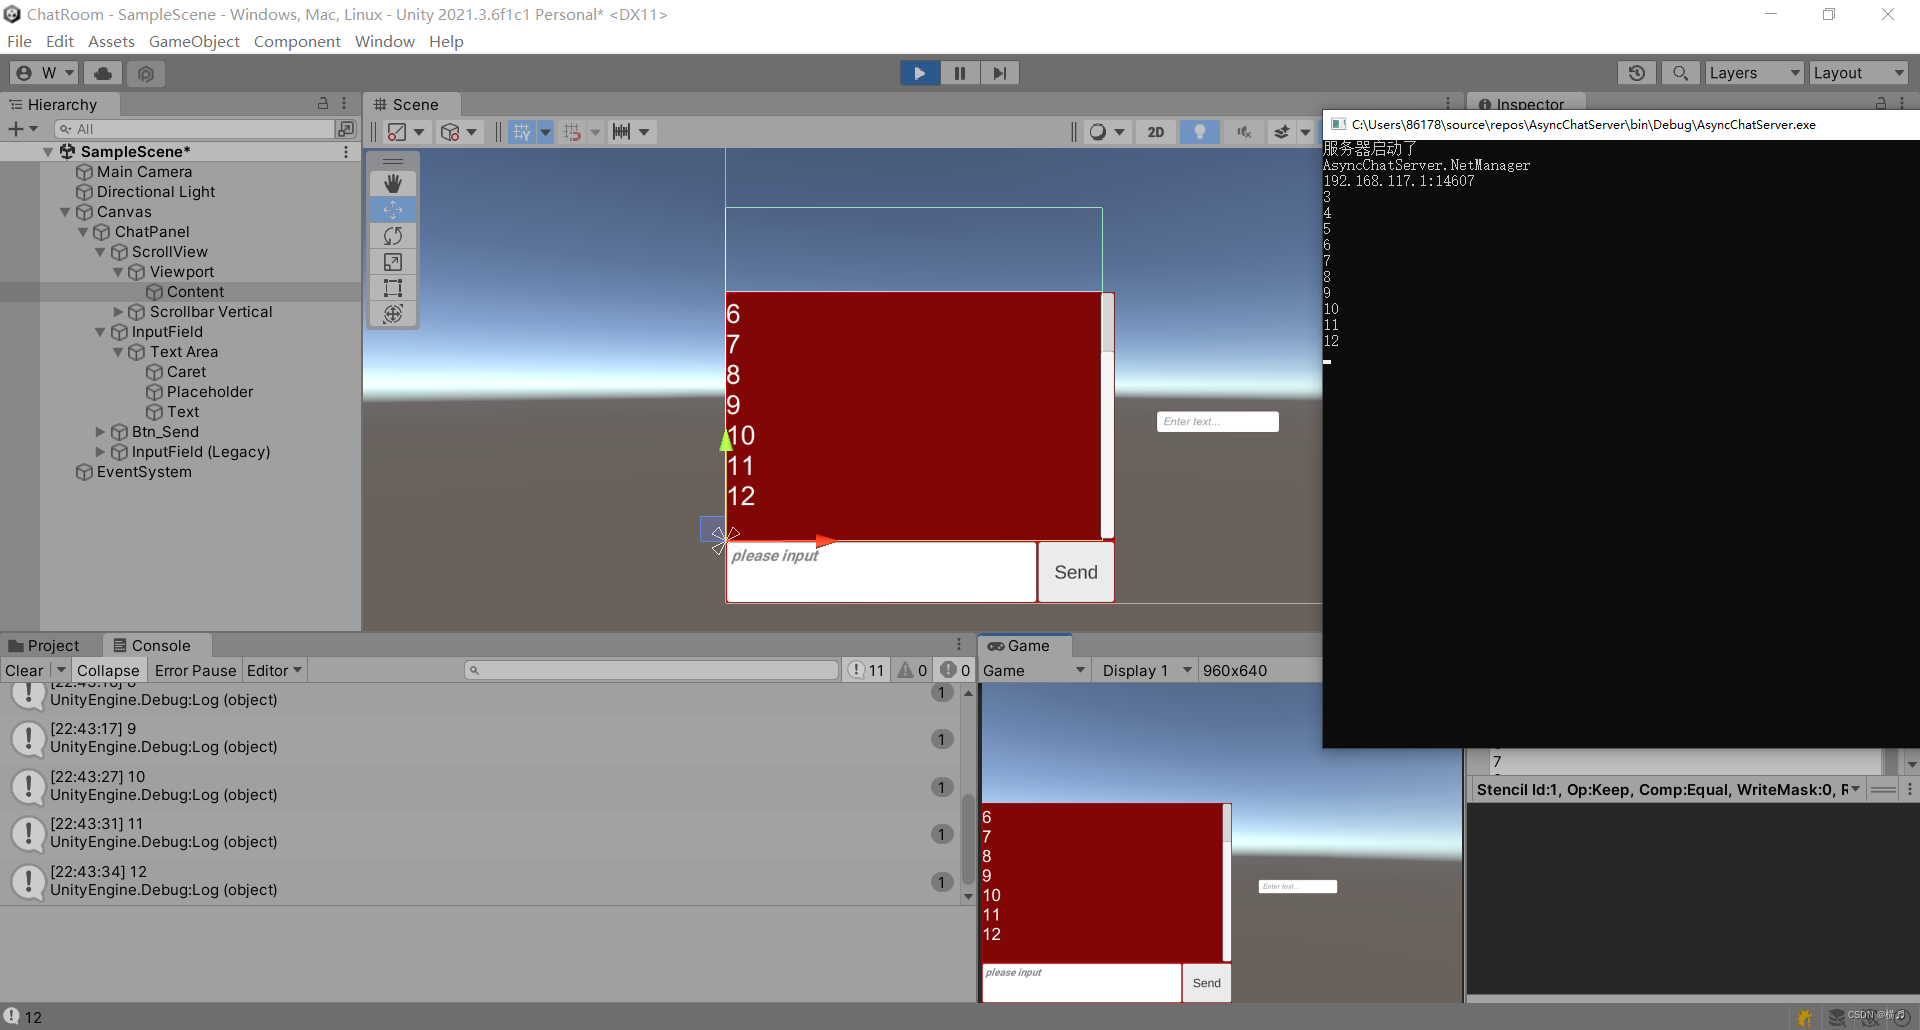Open the Layout dropdown
The height and width of the screenshot is (1030, 1920).
1859,73
